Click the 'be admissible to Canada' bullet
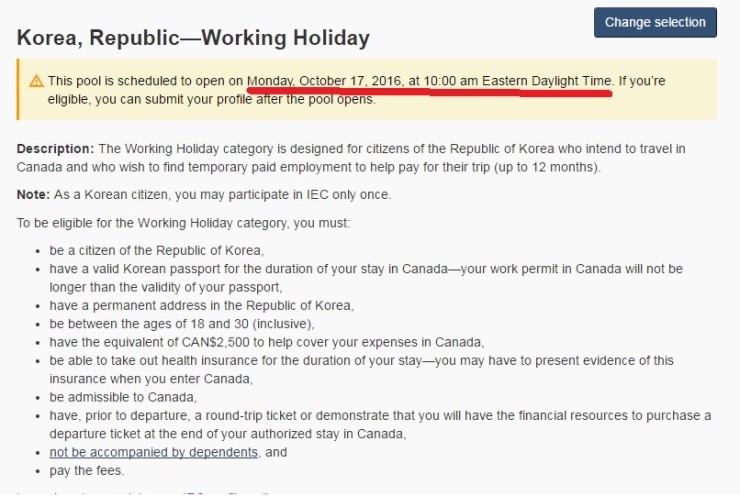This screenshot has height=496, width=740. (123, 397)
